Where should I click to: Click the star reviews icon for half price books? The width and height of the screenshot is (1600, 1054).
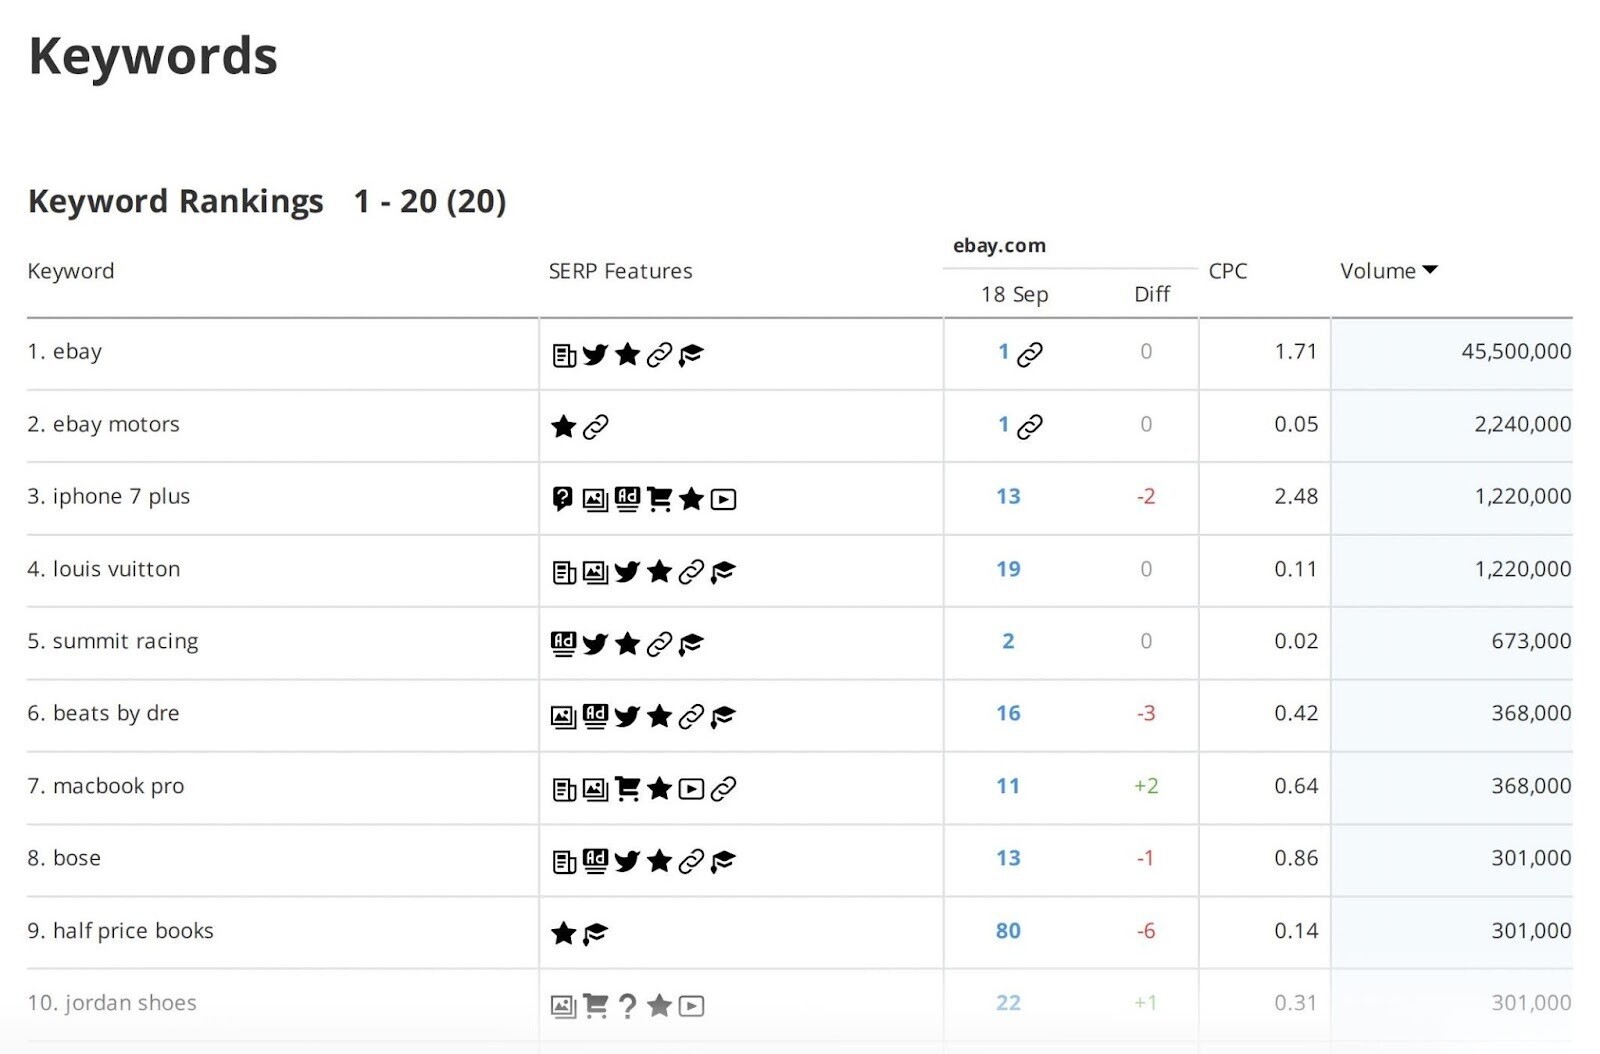point(563,933)
